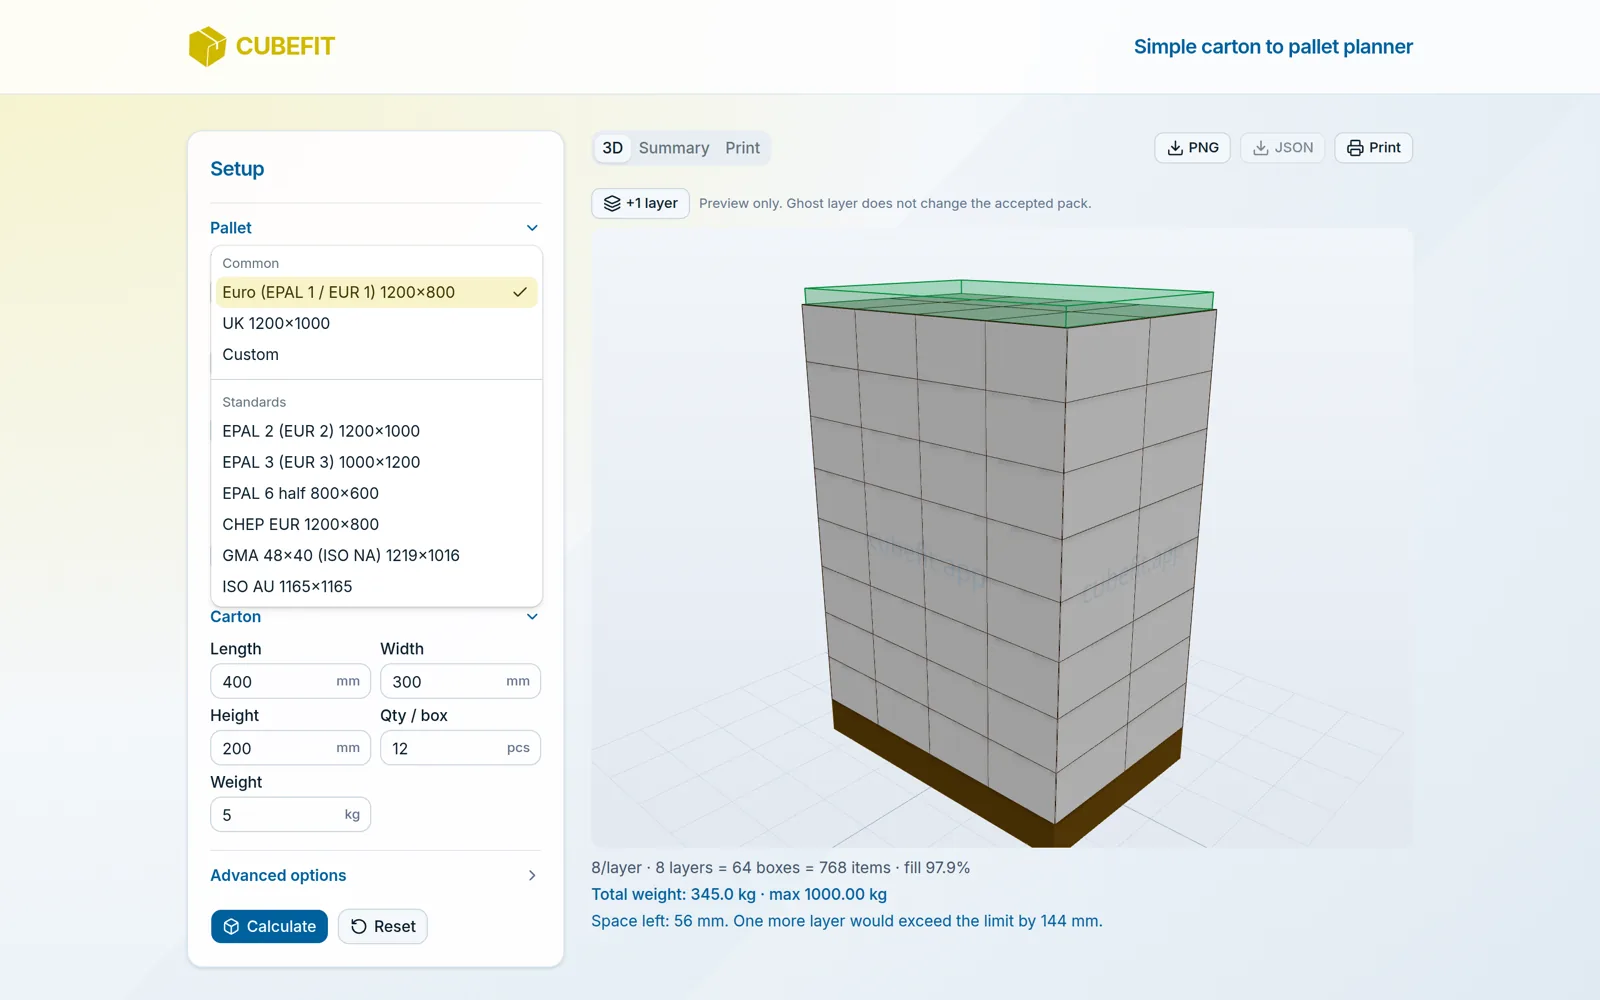Select EPAL 2 (EUR 2) 1200×1000
This screenshot has height=1000, width=1600.
pyautogui.click(x=377, y=431)
